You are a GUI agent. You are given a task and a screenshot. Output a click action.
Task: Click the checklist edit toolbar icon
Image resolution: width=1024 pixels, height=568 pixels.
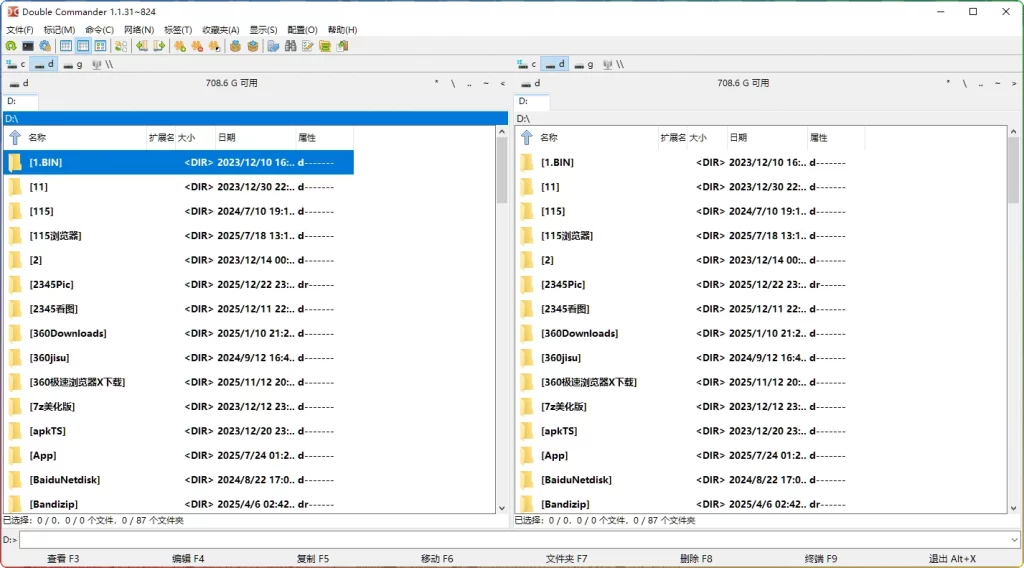tap(308, 46)
